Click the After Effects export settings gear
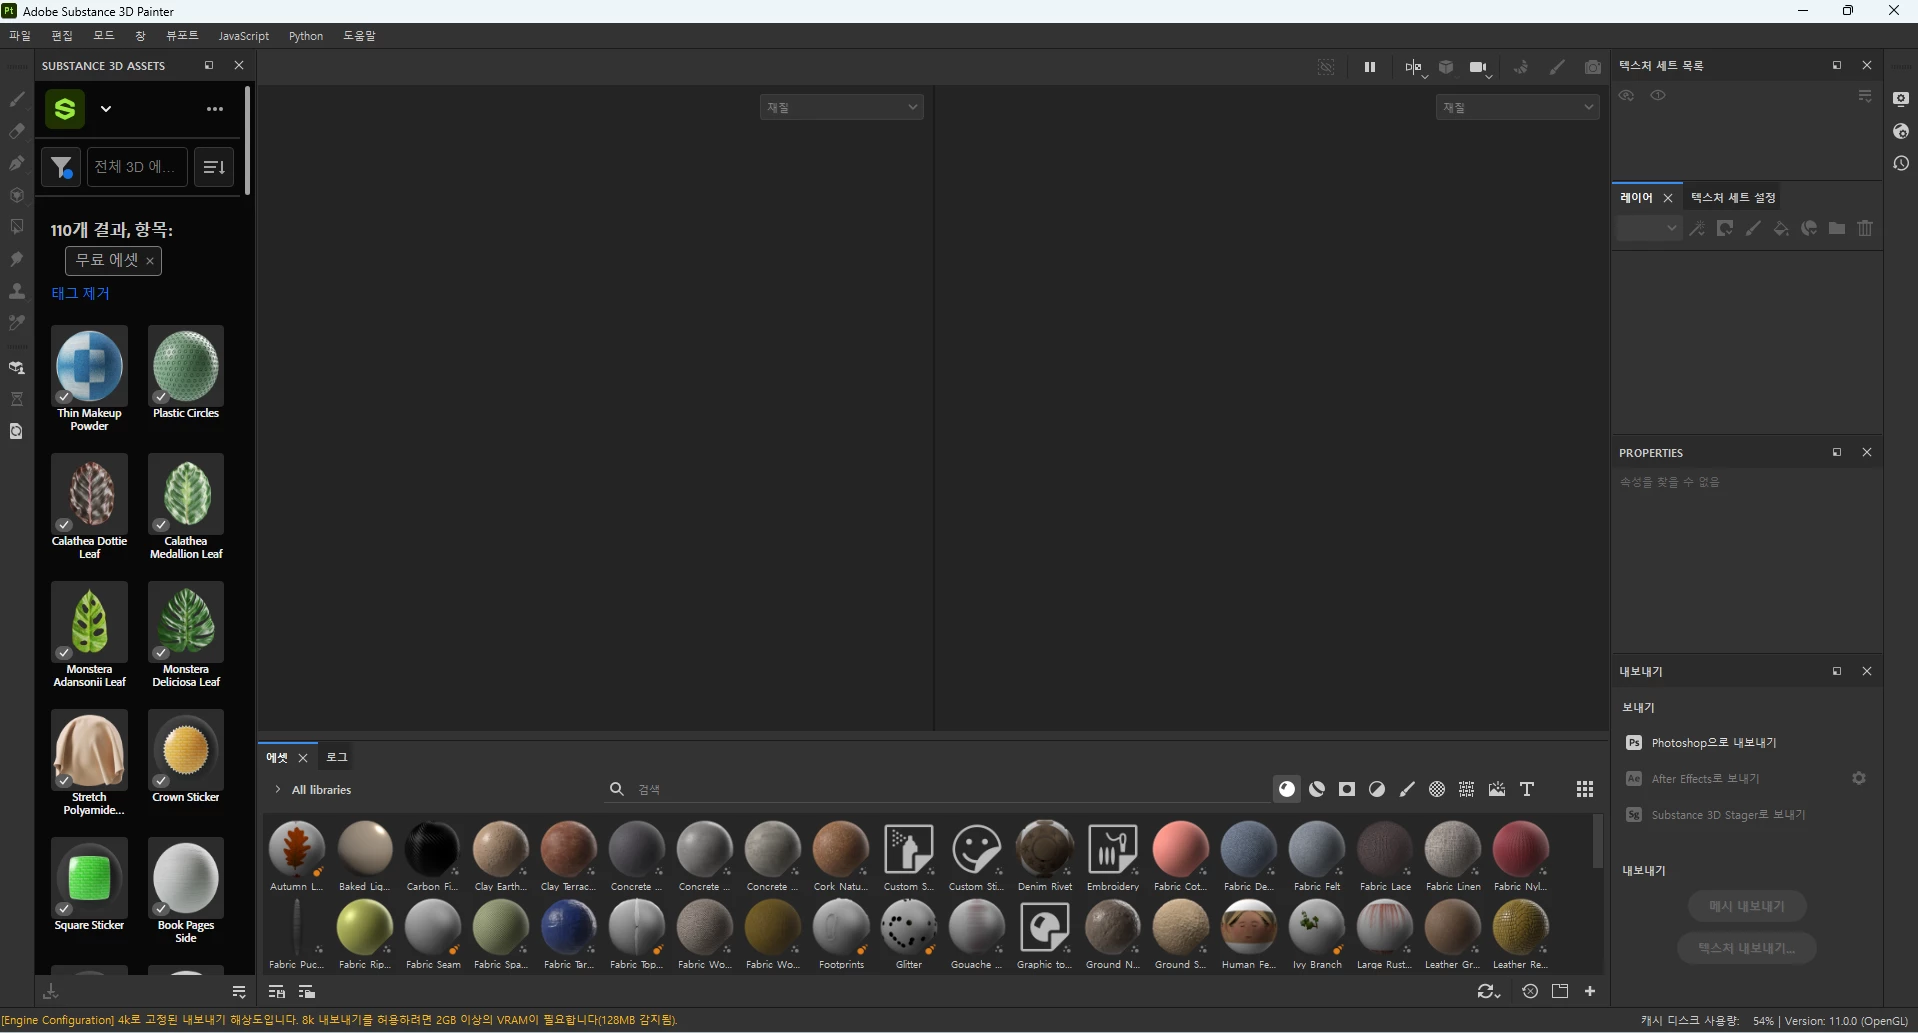The width and height of the screenshot is (1918, 1033). click(1859, 778)
